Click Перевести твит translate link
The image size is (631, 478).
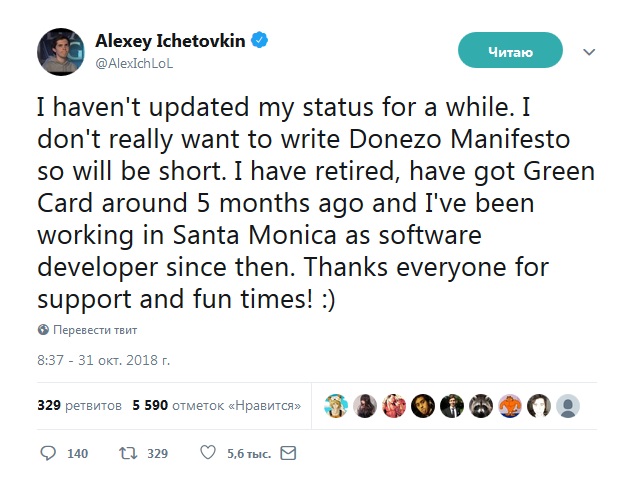(95, 330)
